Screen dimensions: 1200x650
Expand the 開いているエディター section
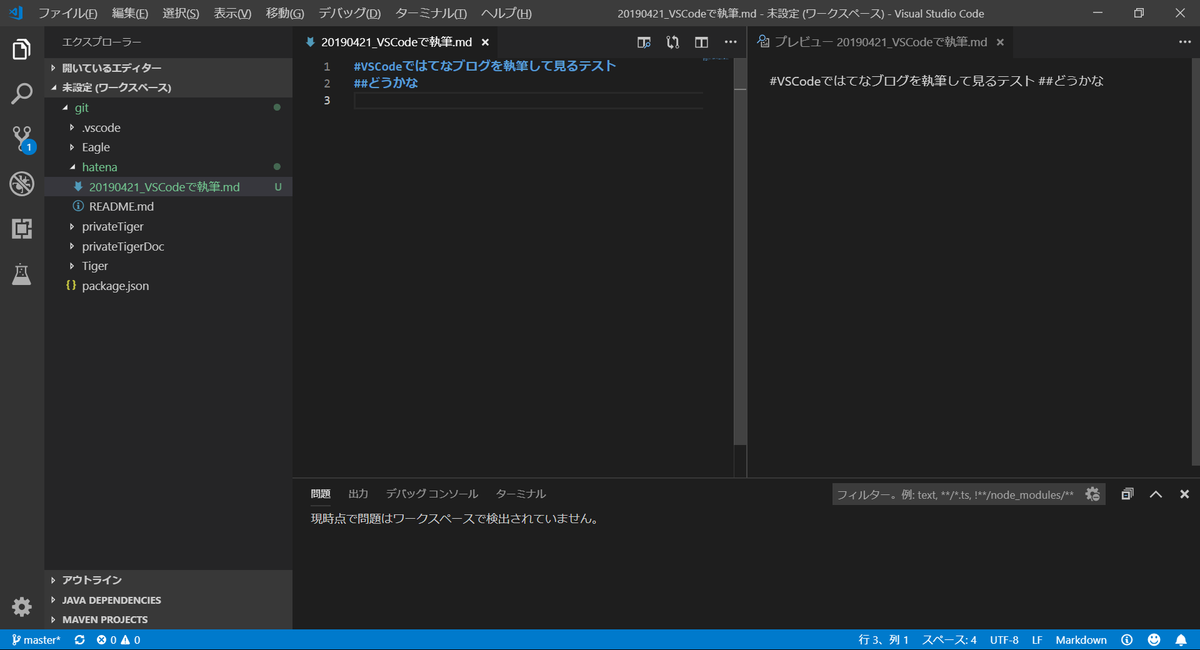[x=168, y=68]
